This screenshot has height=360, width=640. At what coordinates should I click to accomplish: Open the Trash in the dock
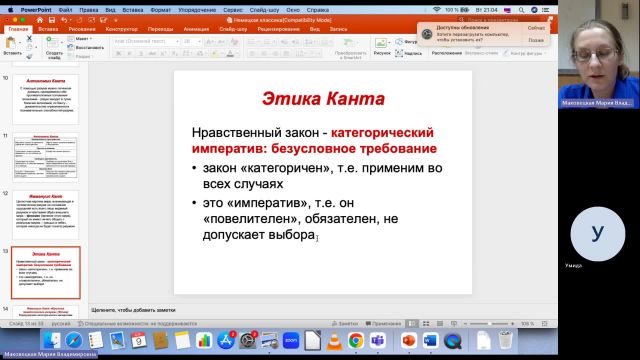coord(505,340)
